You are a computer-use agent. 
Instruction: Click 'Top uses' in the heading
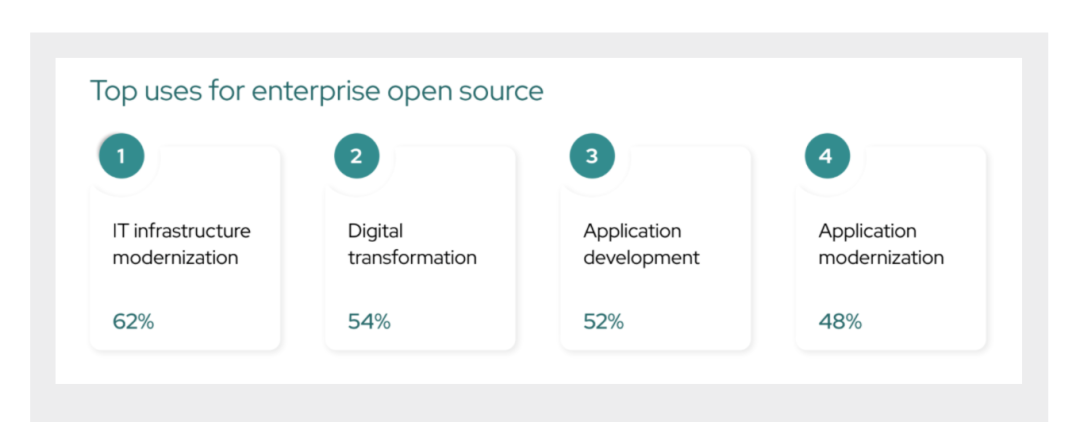133,92
